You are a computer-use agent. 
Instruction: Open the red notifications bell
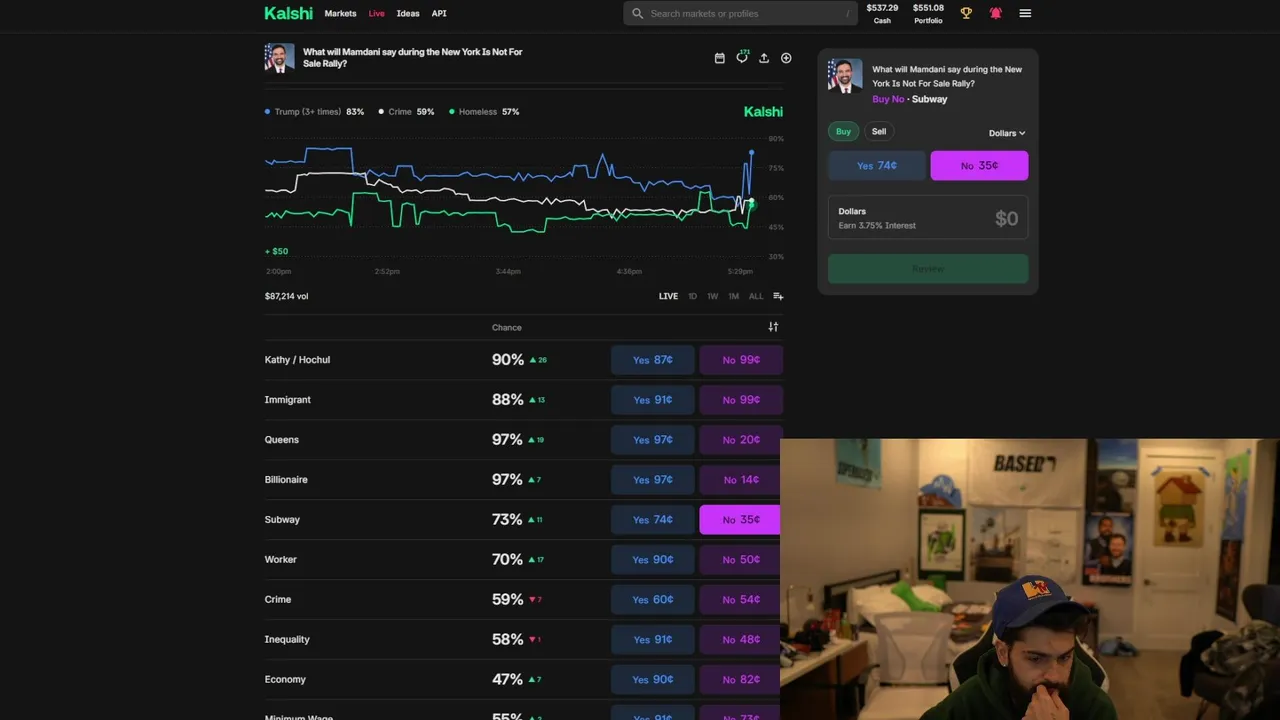995,13
